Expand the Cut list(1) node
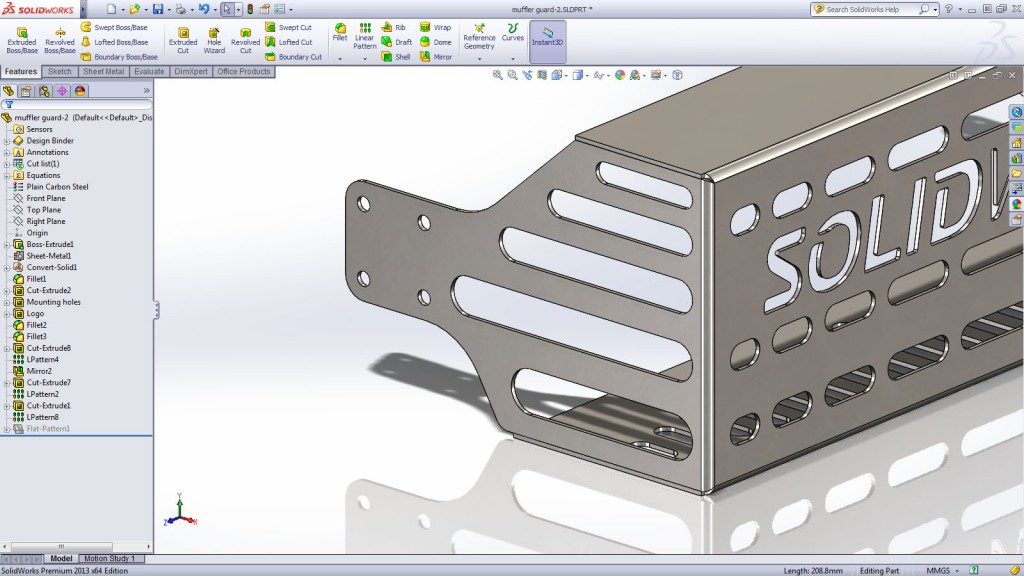This screenshot has width=1024, height=576. click(x=7, y=164)
